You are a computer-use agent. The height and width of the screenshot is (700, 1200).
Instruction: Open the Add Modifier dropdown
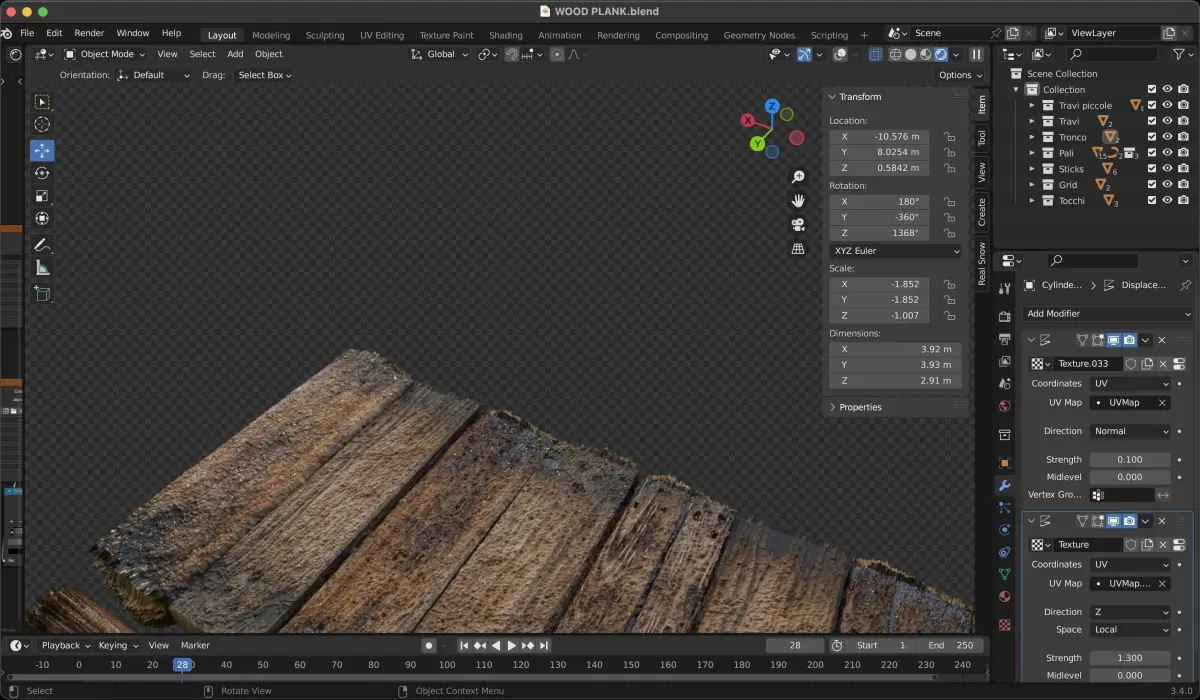pos(1108,314)
